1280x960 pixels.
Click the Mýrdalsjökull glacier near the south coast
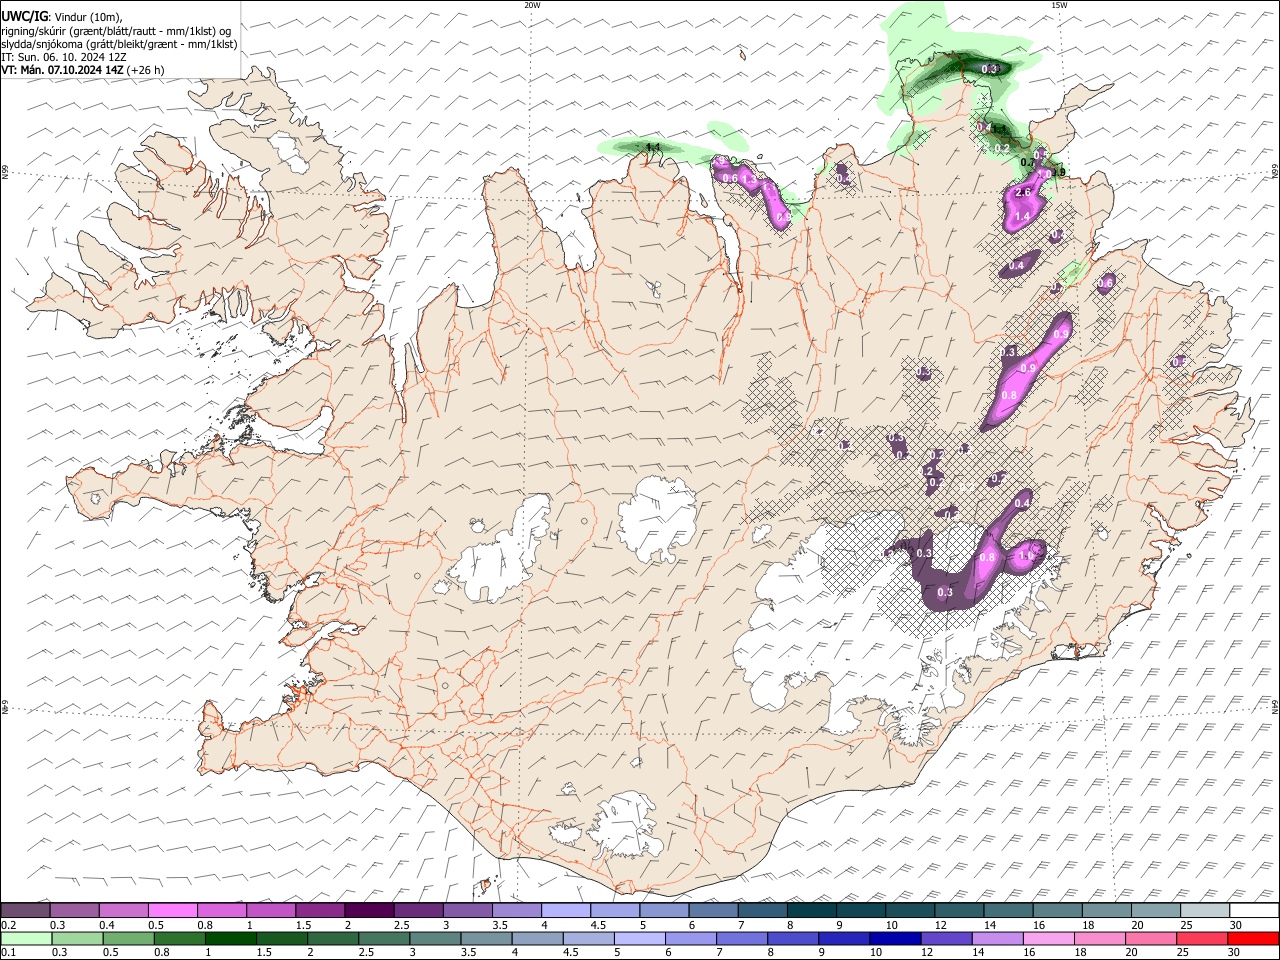[x=627, y=825]
